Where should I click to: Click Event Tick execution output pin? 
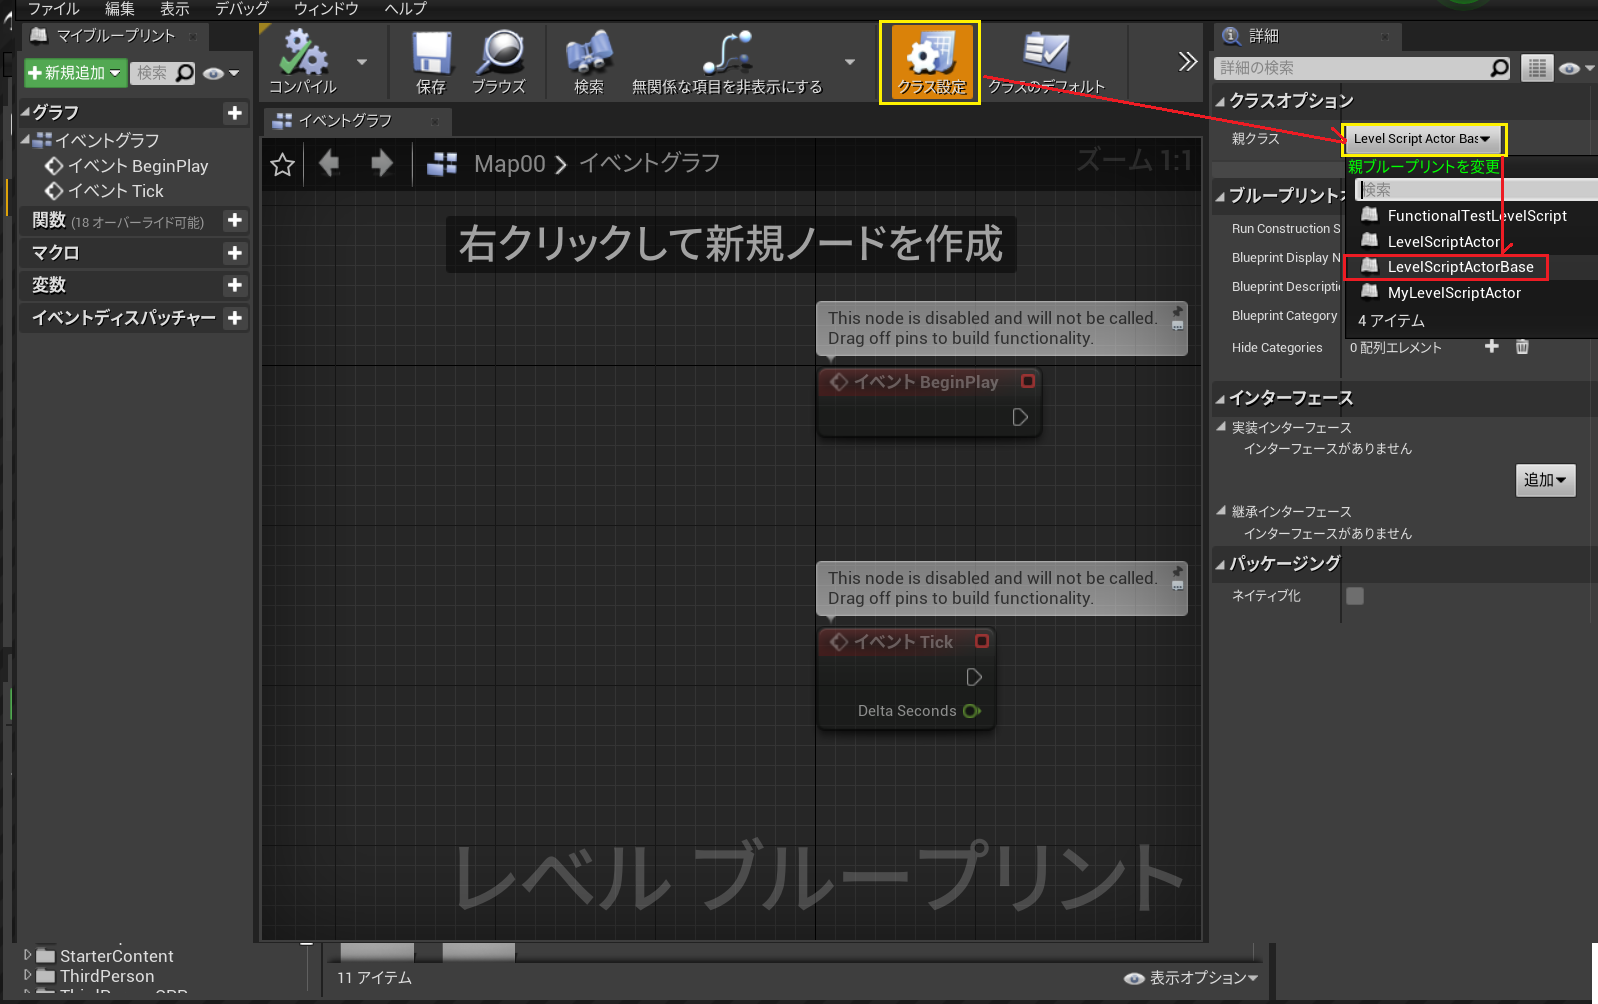[974, 677]
